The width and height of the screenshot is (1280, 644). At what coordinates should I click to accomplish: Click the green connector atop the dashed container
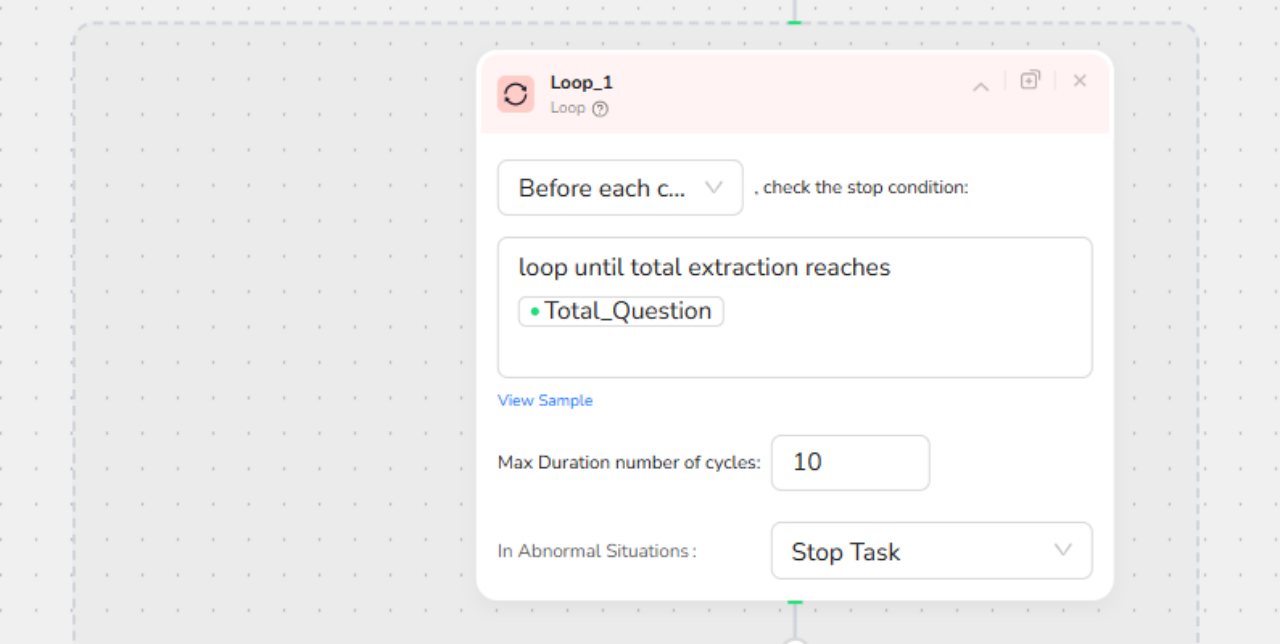click(794, 21)
